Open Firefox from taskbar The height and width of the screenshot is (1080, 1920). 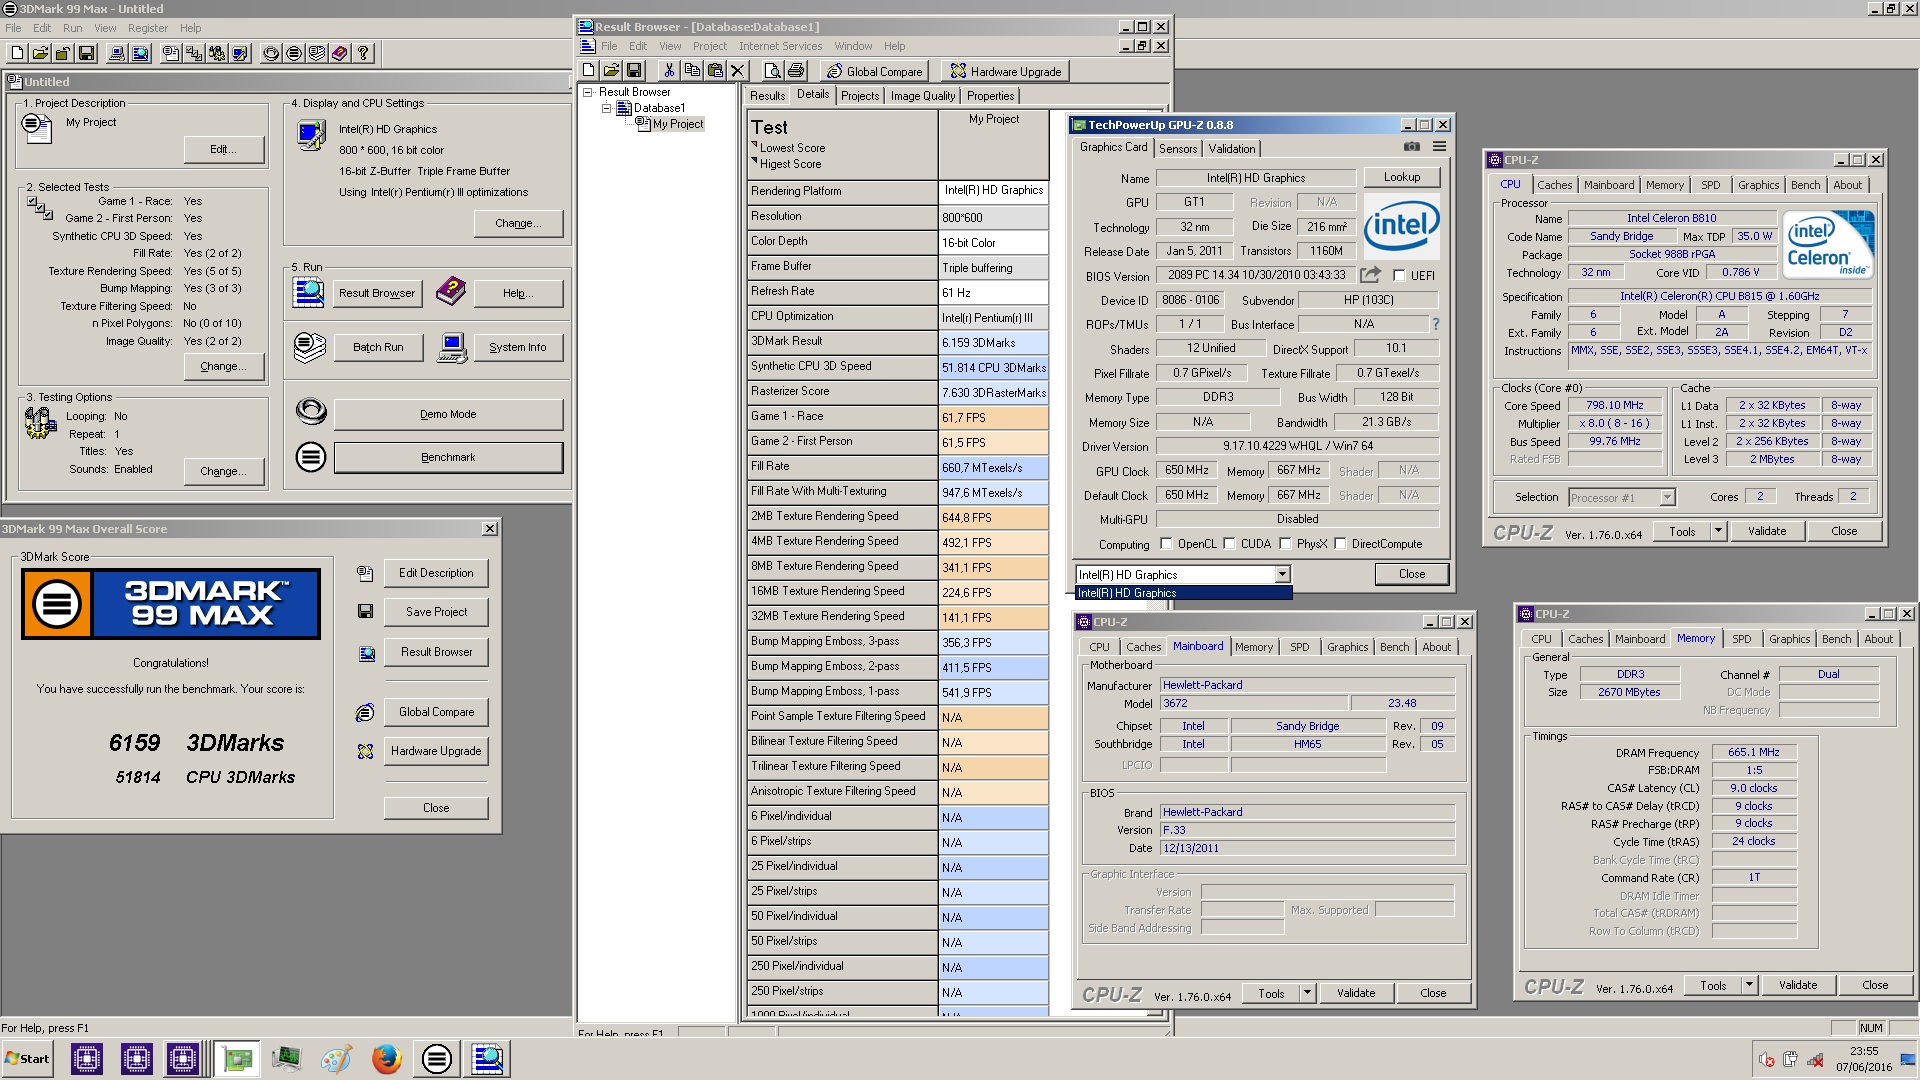387,1058
